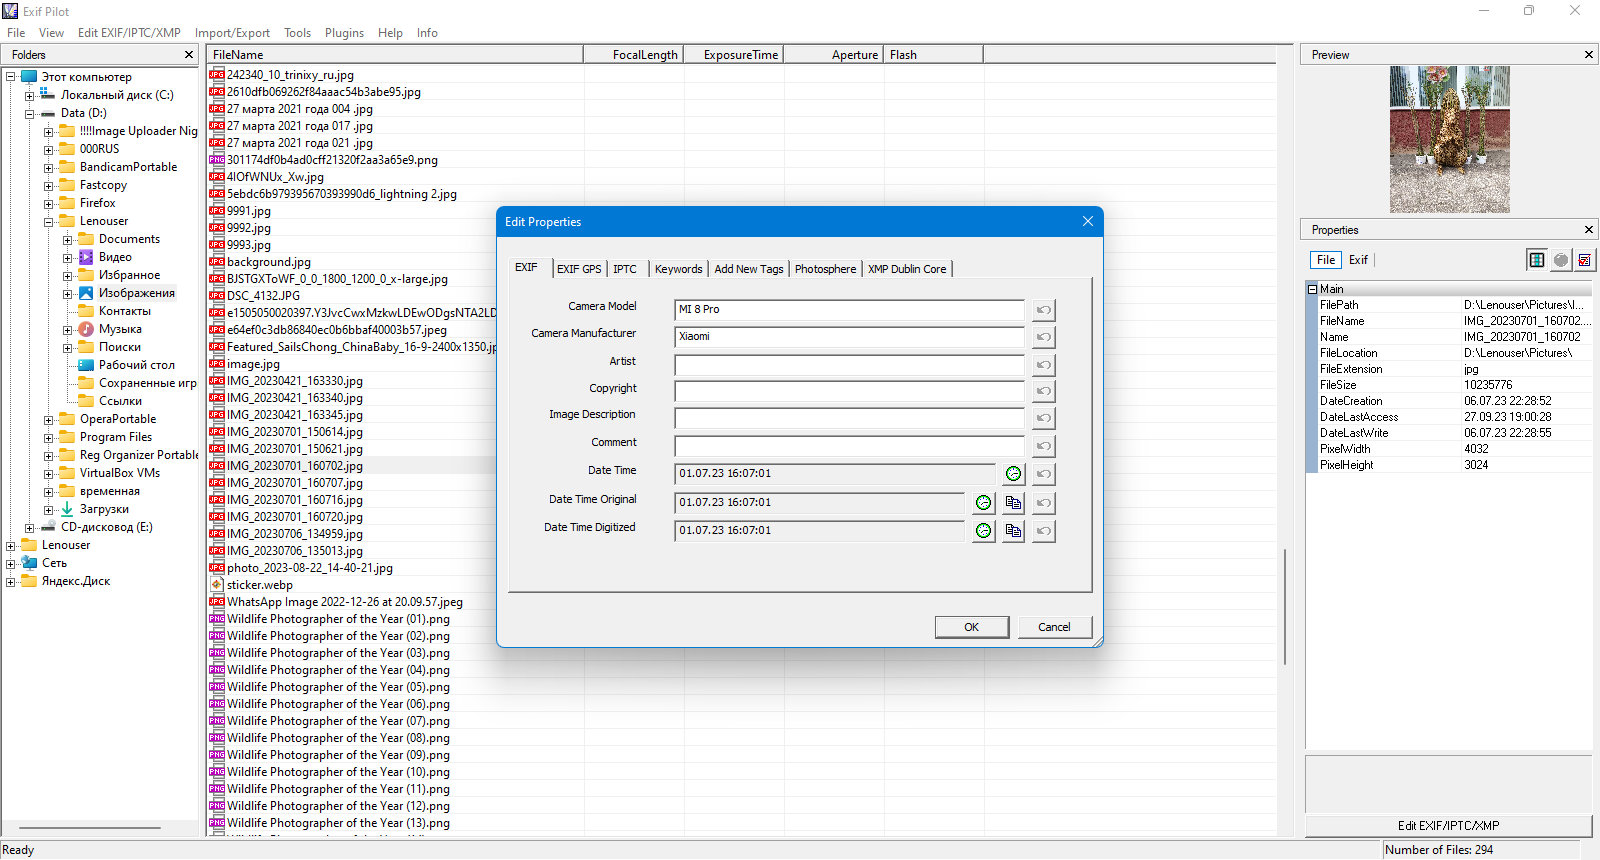Click the gray circle icon in Properties toolbar
1600x860 pixels.
click(1561, 260)
